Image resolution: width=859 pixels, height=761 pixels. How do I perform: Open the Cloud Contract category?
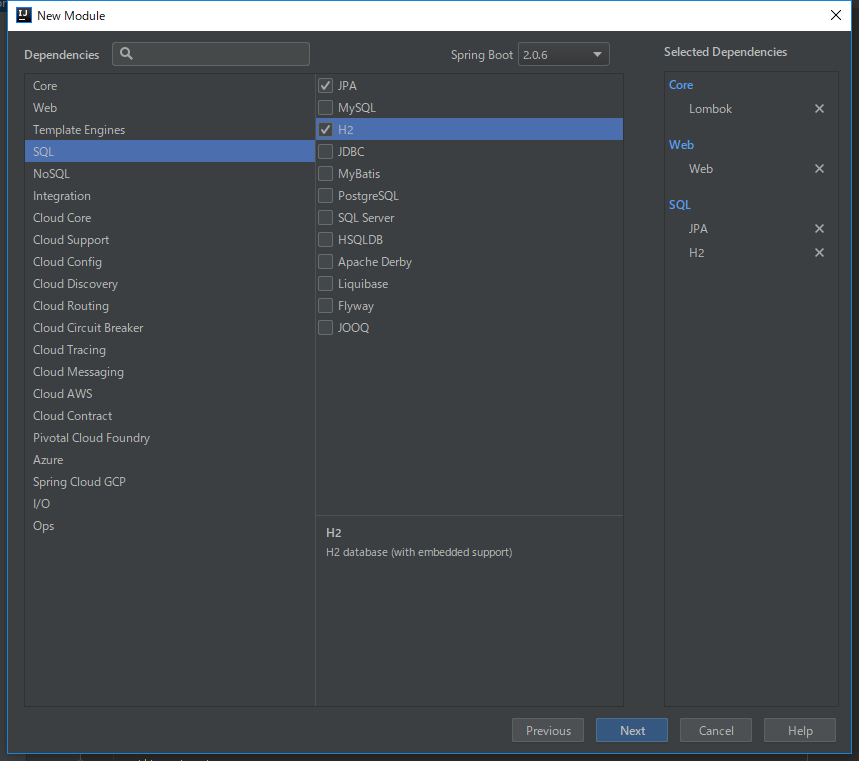[170, 416]
